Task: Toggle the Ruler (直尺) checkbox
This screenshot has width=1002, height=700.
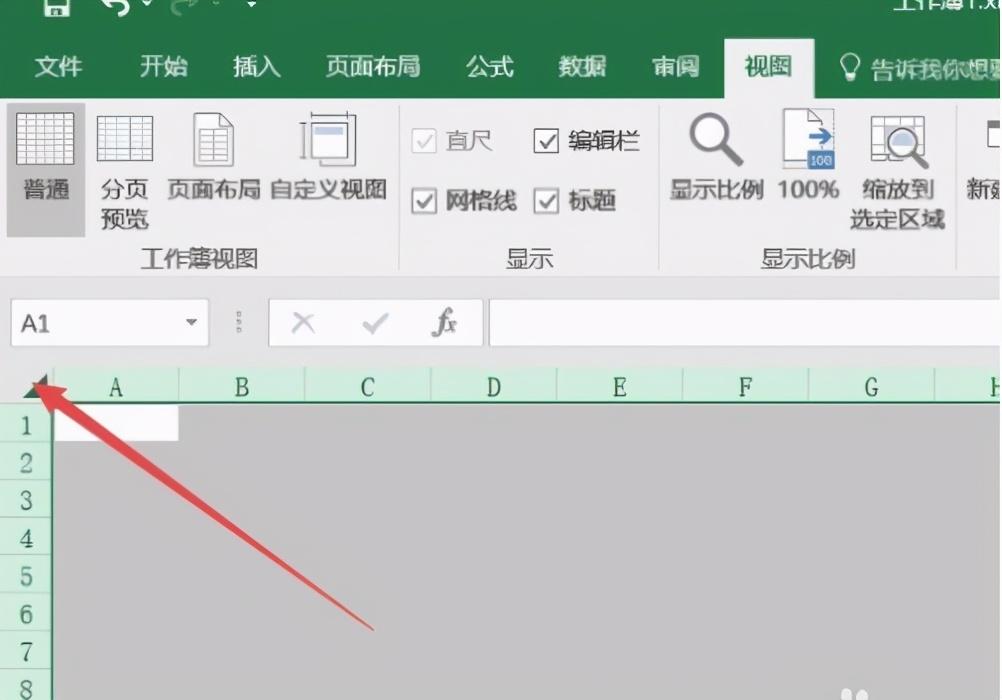Action: pyautogui.click(x=424, y=141)
